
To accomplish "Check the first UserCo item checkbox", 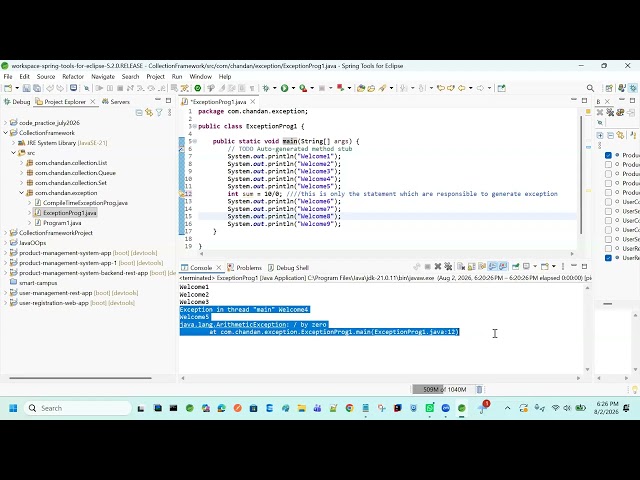I will (608, 202).
